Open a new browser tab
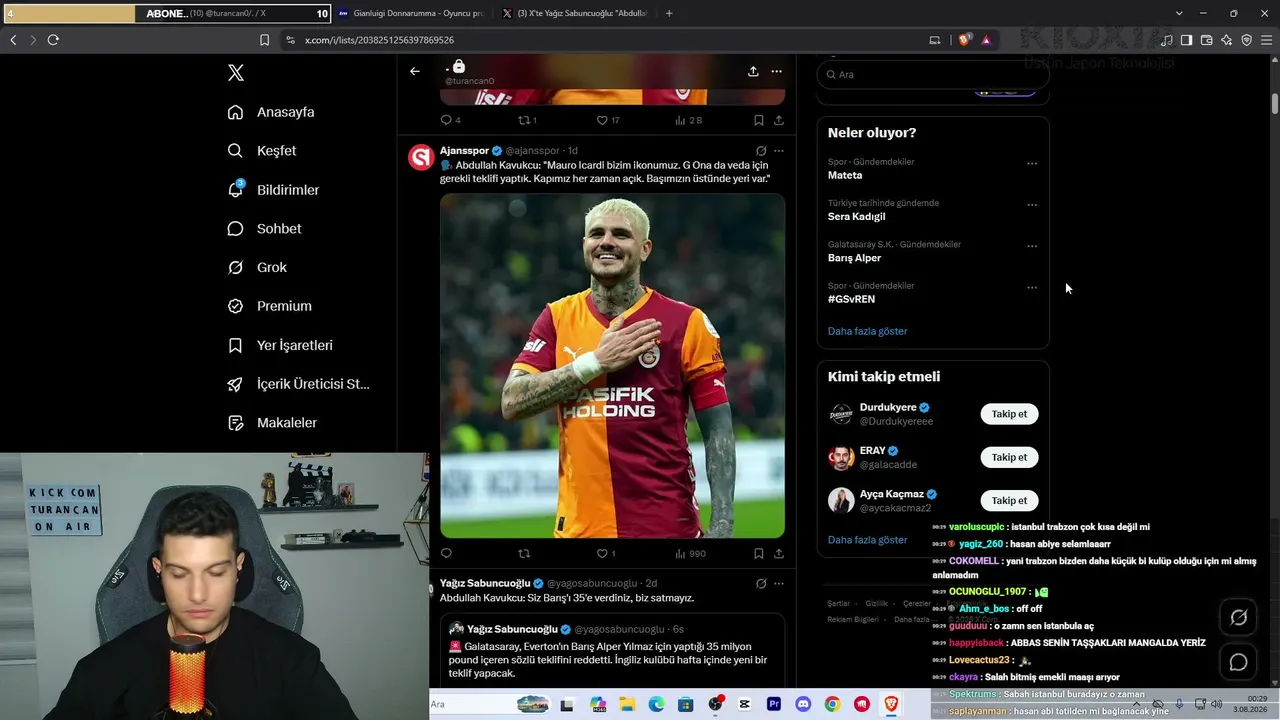 pos(669,13)
